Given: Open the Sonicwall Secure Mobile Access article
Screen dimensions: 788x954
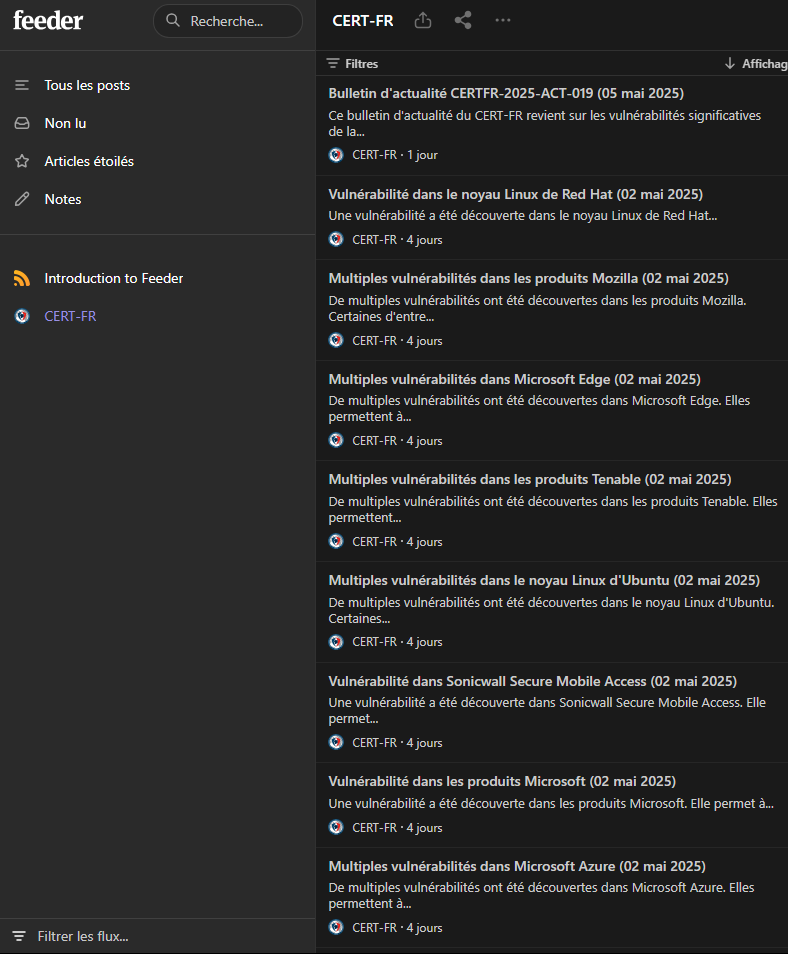Looking at the screenshot, I should (x=532, y=681).
